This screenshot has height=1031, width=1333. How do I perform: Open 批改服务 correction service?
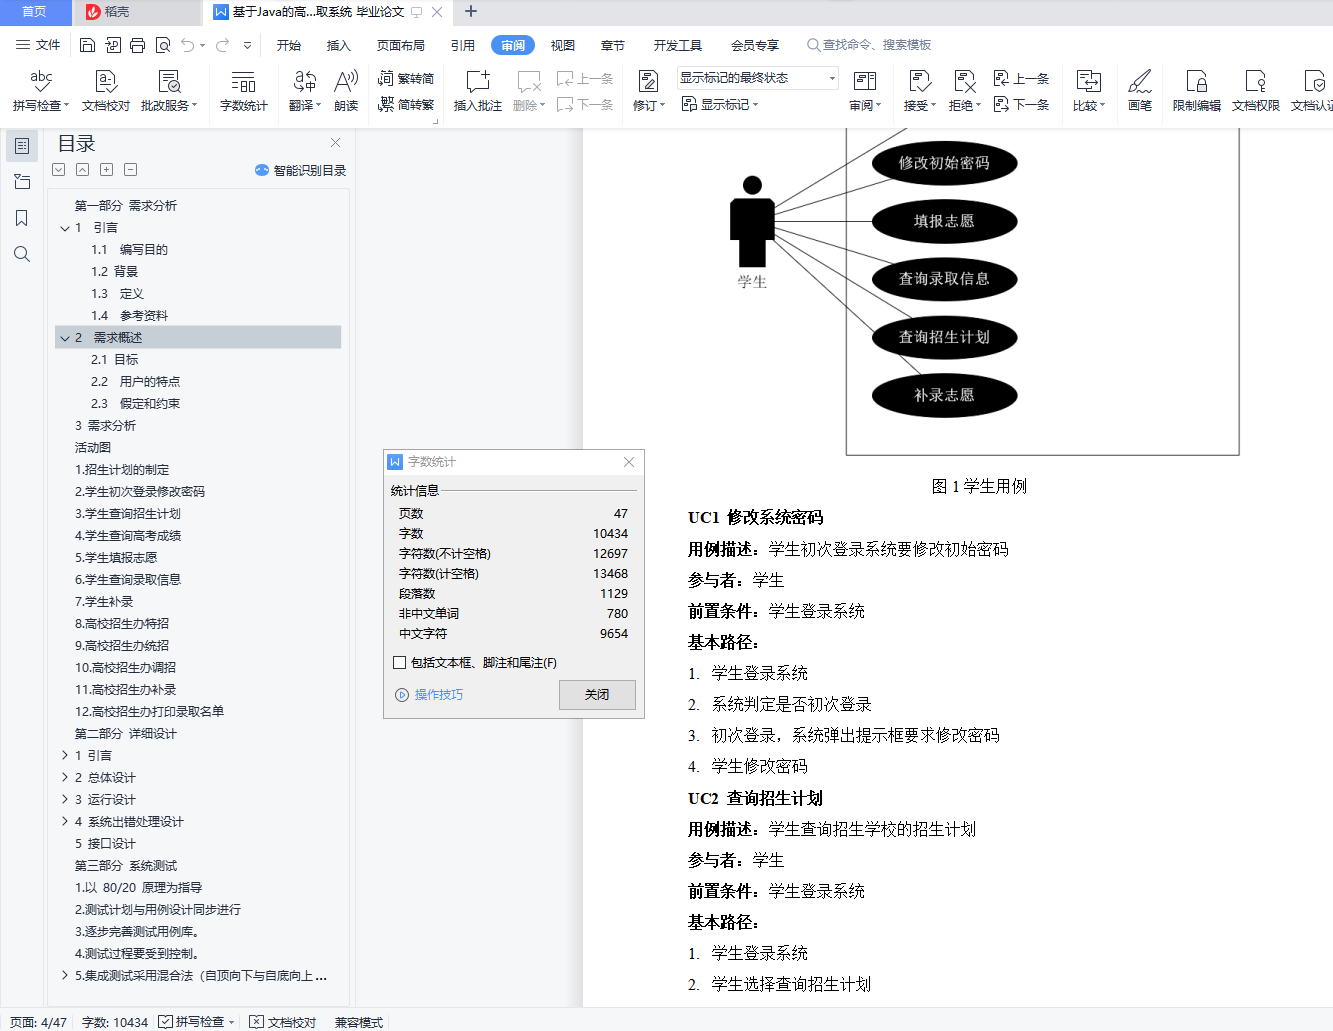click(x=169, y=91)
